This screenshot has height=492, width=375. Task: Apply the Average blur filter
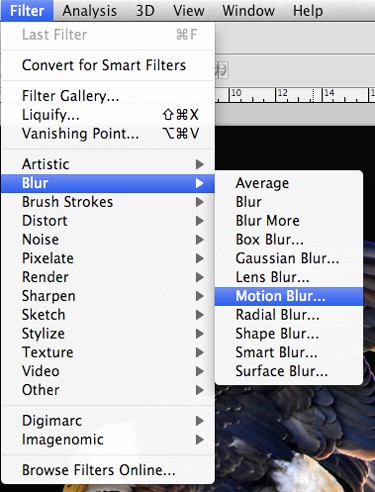pos(289,183)
